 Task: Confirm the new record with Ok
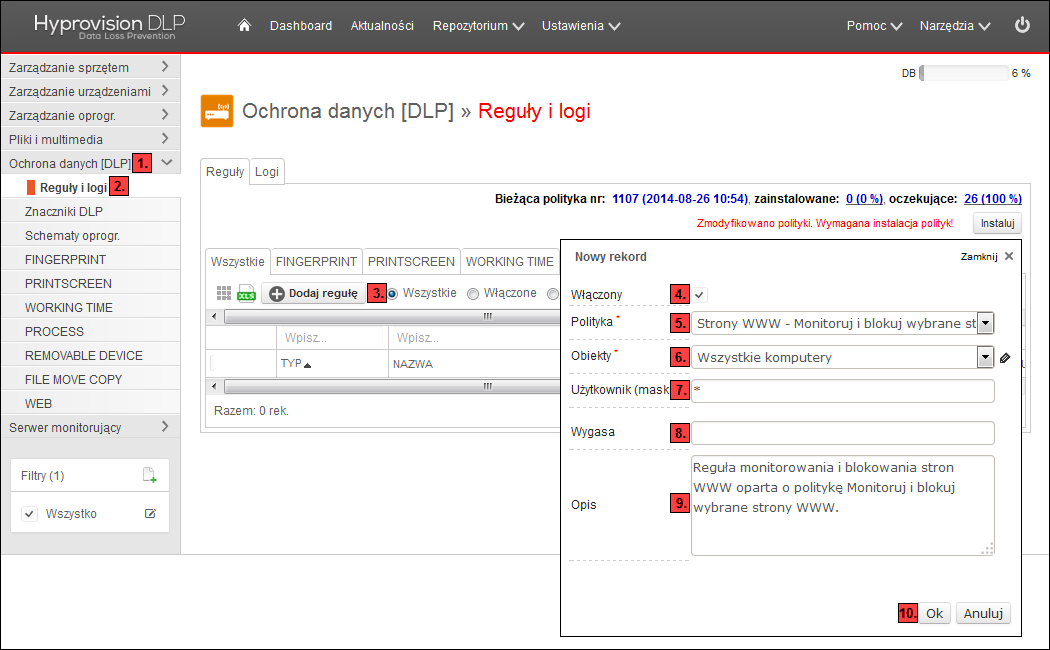(934, 613)
